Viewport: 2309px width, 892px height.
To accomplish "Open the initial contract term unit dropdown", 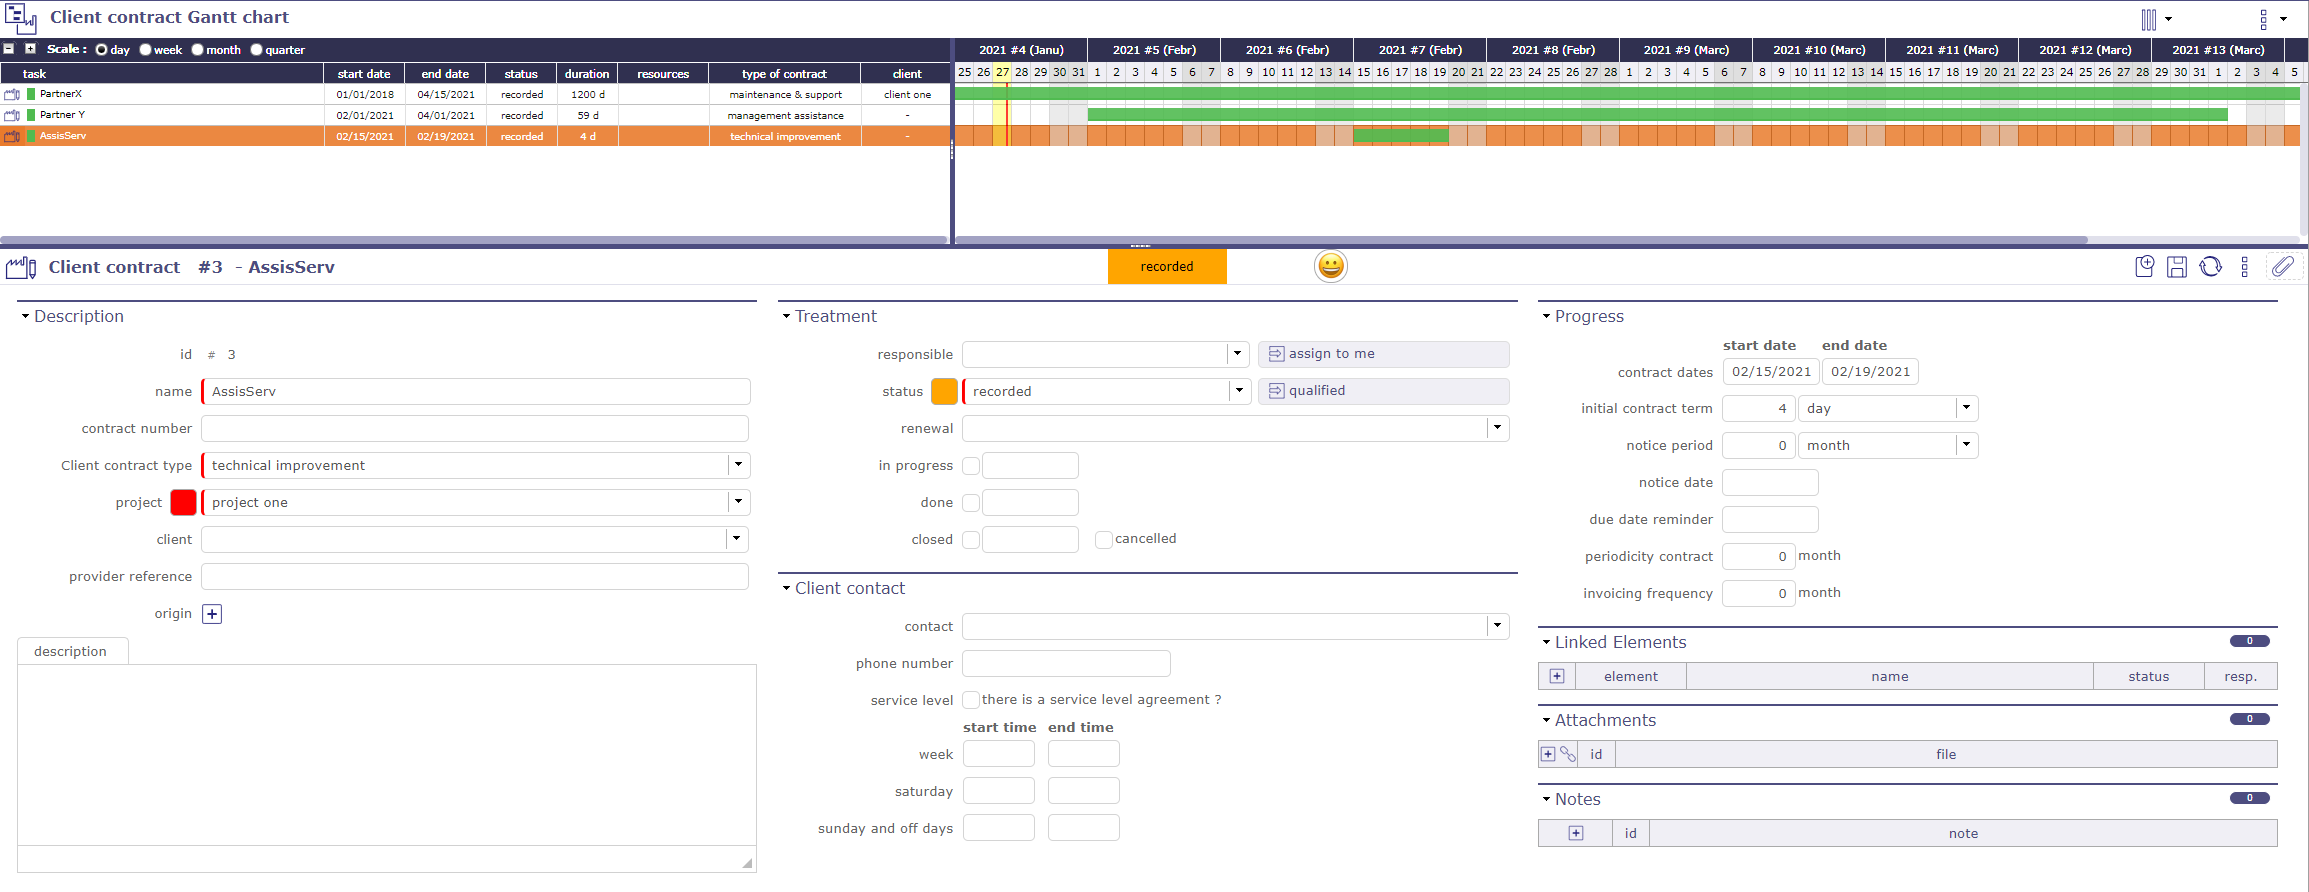I will click(x=1966, y=408).
